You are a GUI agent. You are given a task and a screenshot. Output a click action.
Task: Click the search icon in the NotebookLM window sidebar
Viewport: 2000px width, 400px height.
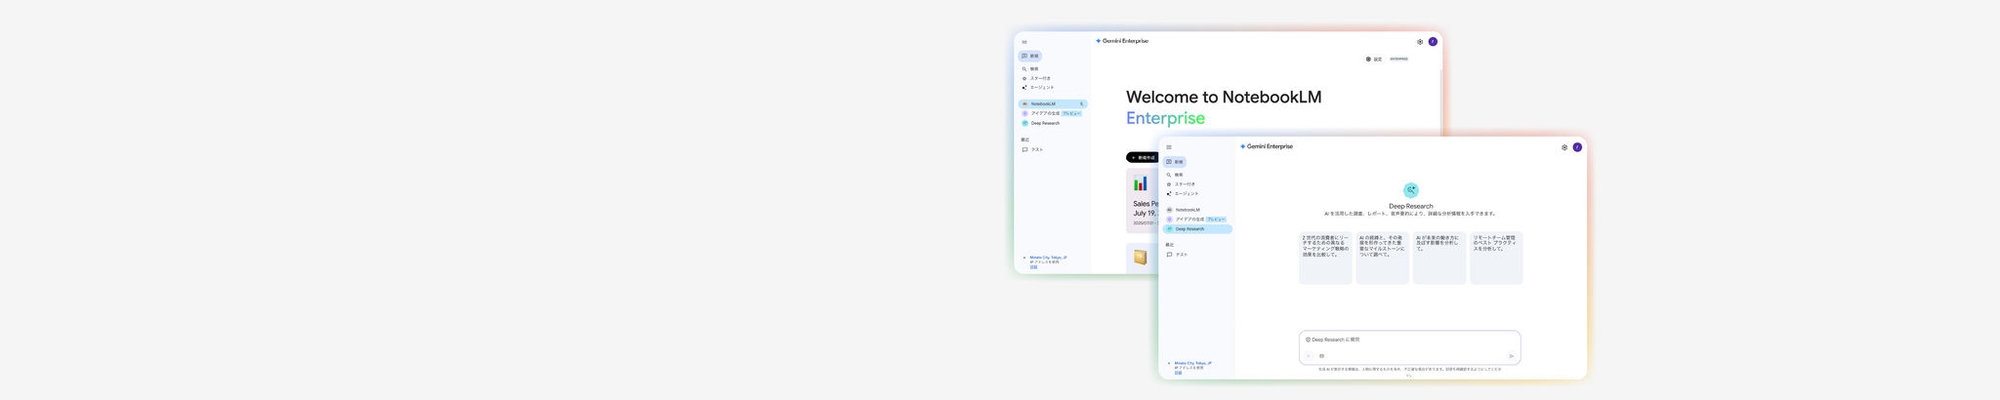1024,69
